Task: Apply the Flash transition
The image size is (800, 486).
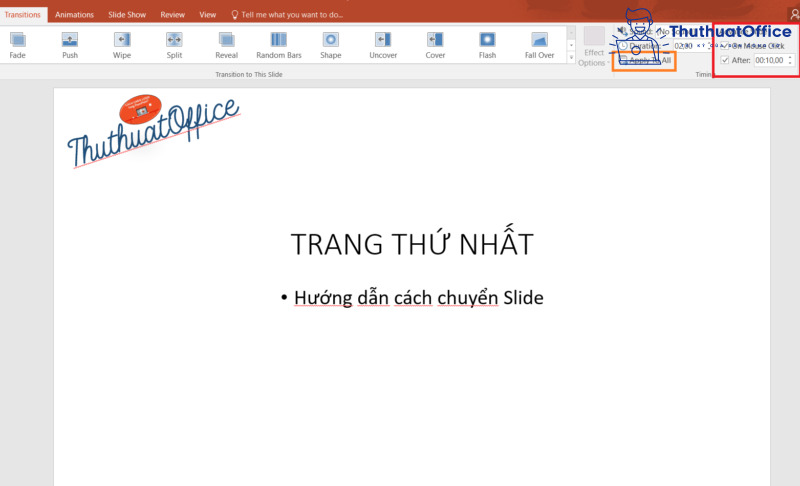Action: [x=487, y=45]
